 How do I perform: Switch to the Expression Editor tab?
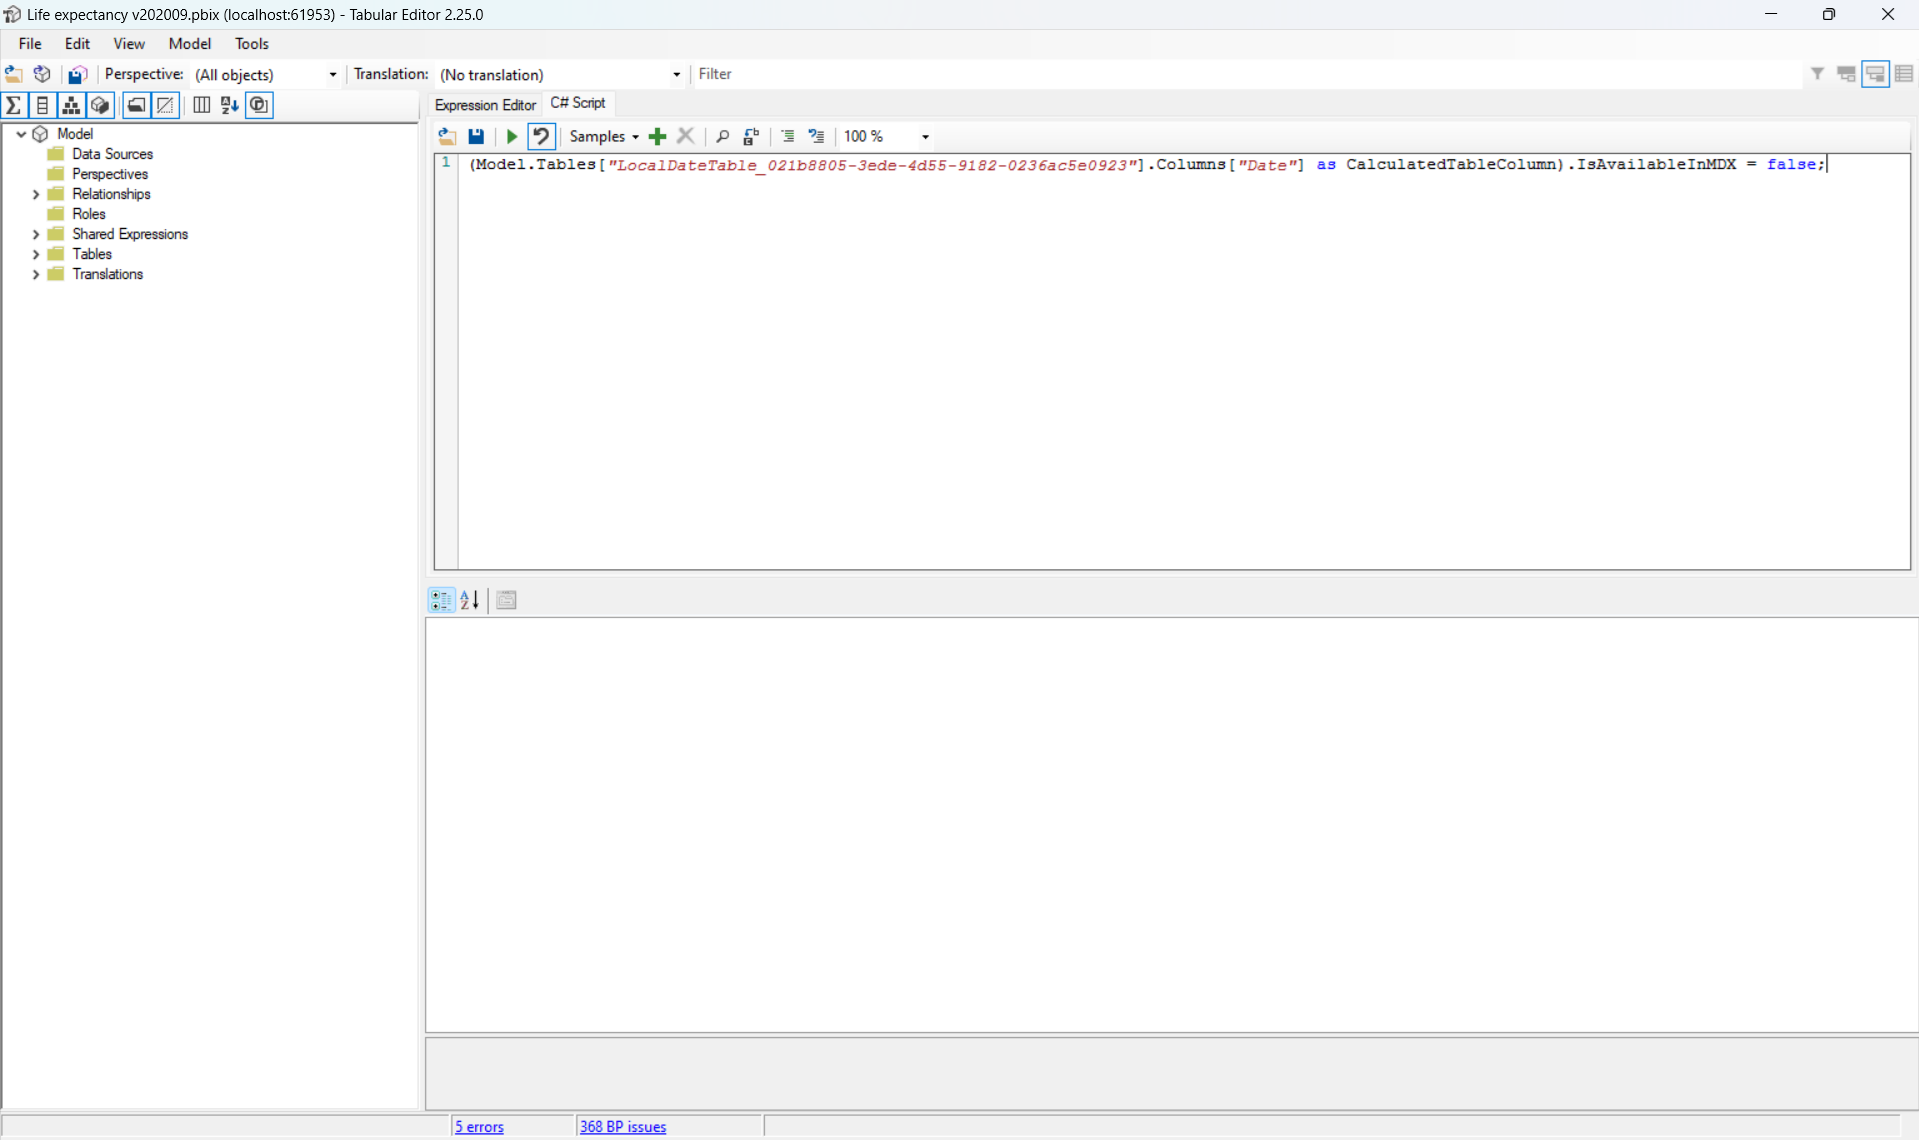click(x=485, y=105)
